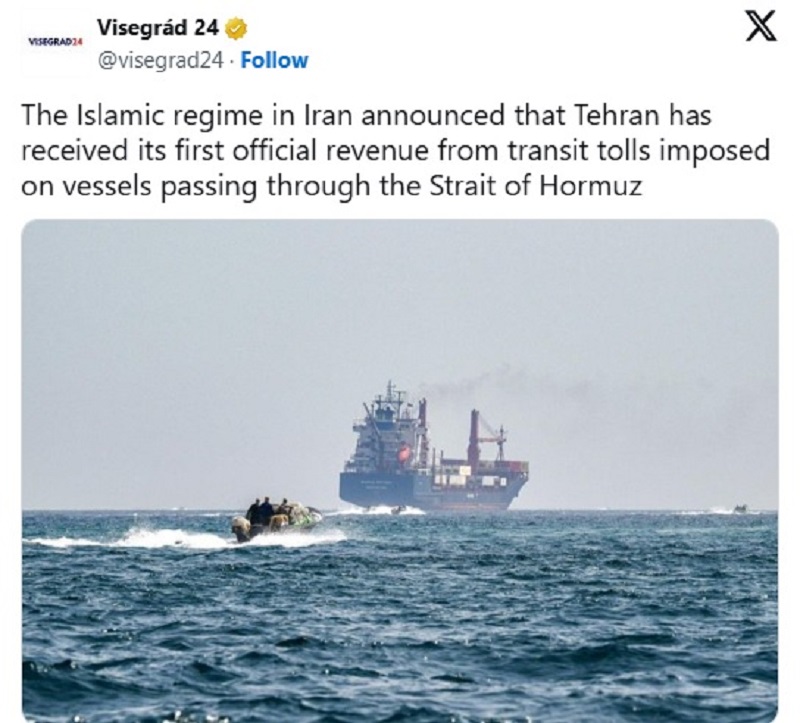Follow the @visegrad24 account
This screenshot has width=800, height=723.
[274, 61]
